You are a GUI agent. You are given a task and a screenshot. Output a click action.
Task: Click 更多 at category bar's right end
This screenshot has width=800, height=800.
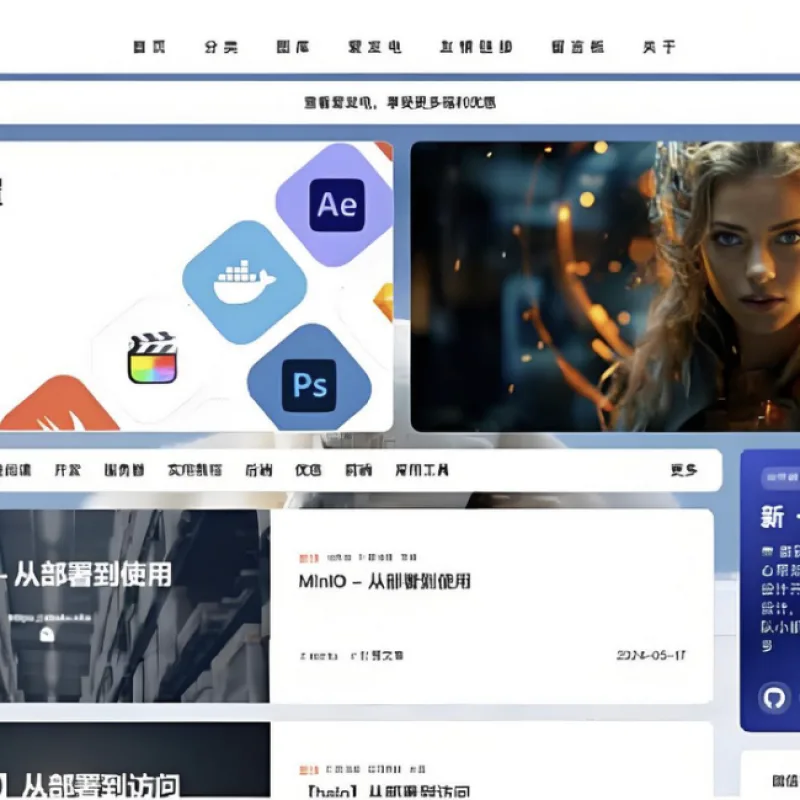[x=684, y=470]
